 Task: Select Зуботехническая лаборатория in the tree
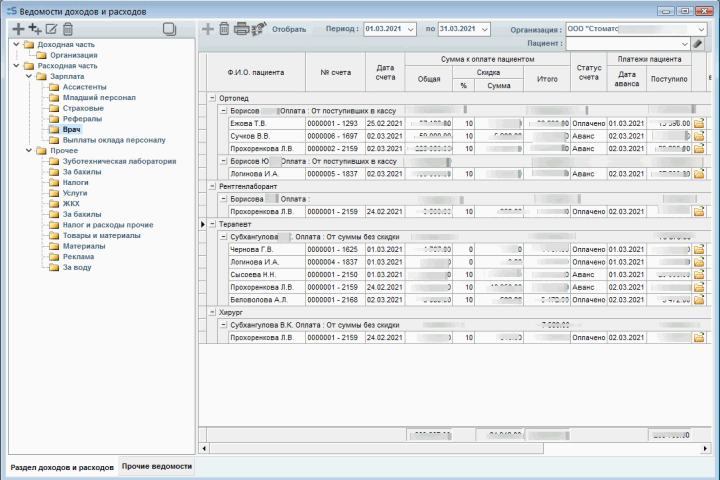(118, 161)
